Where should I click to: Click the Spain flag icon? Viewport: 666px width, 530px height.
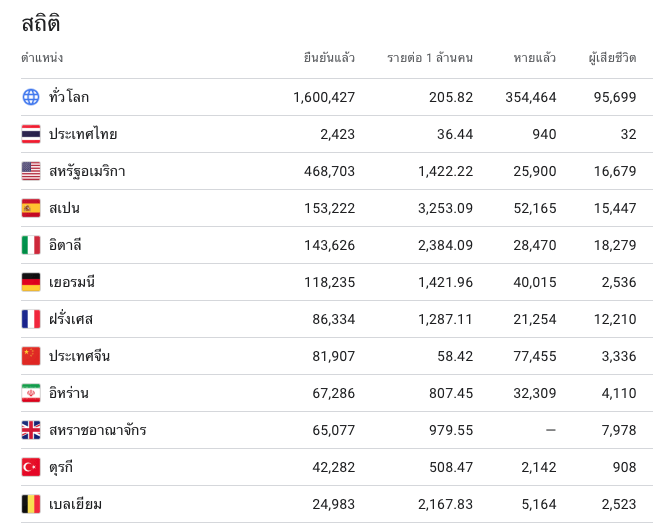pos(31,208)
